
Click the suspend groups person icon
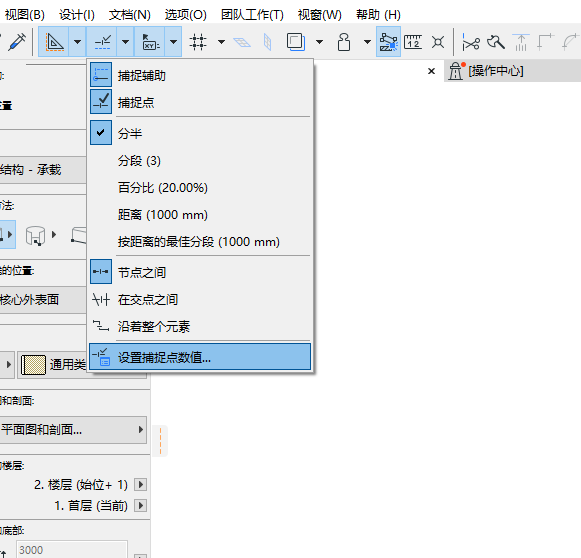click(344, 42)
